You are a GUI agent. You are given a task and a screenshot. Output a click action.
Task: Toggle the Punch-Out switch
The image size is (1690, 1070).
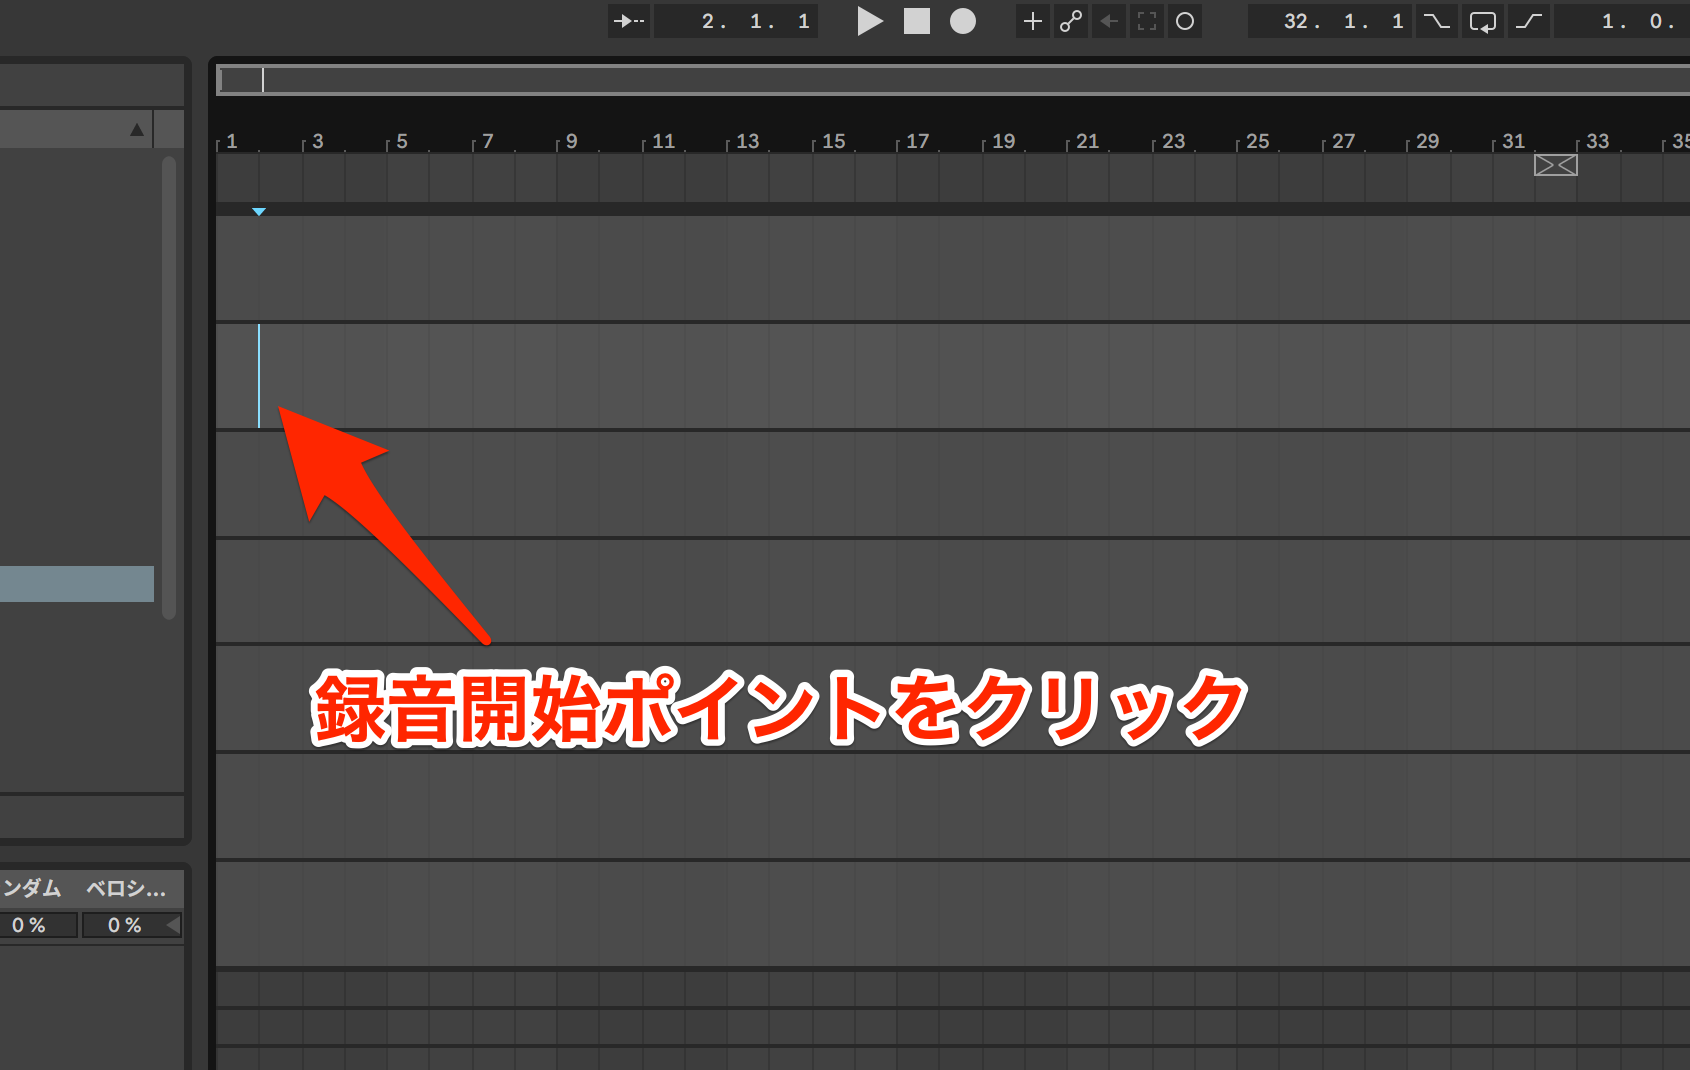coord(1529,21)
